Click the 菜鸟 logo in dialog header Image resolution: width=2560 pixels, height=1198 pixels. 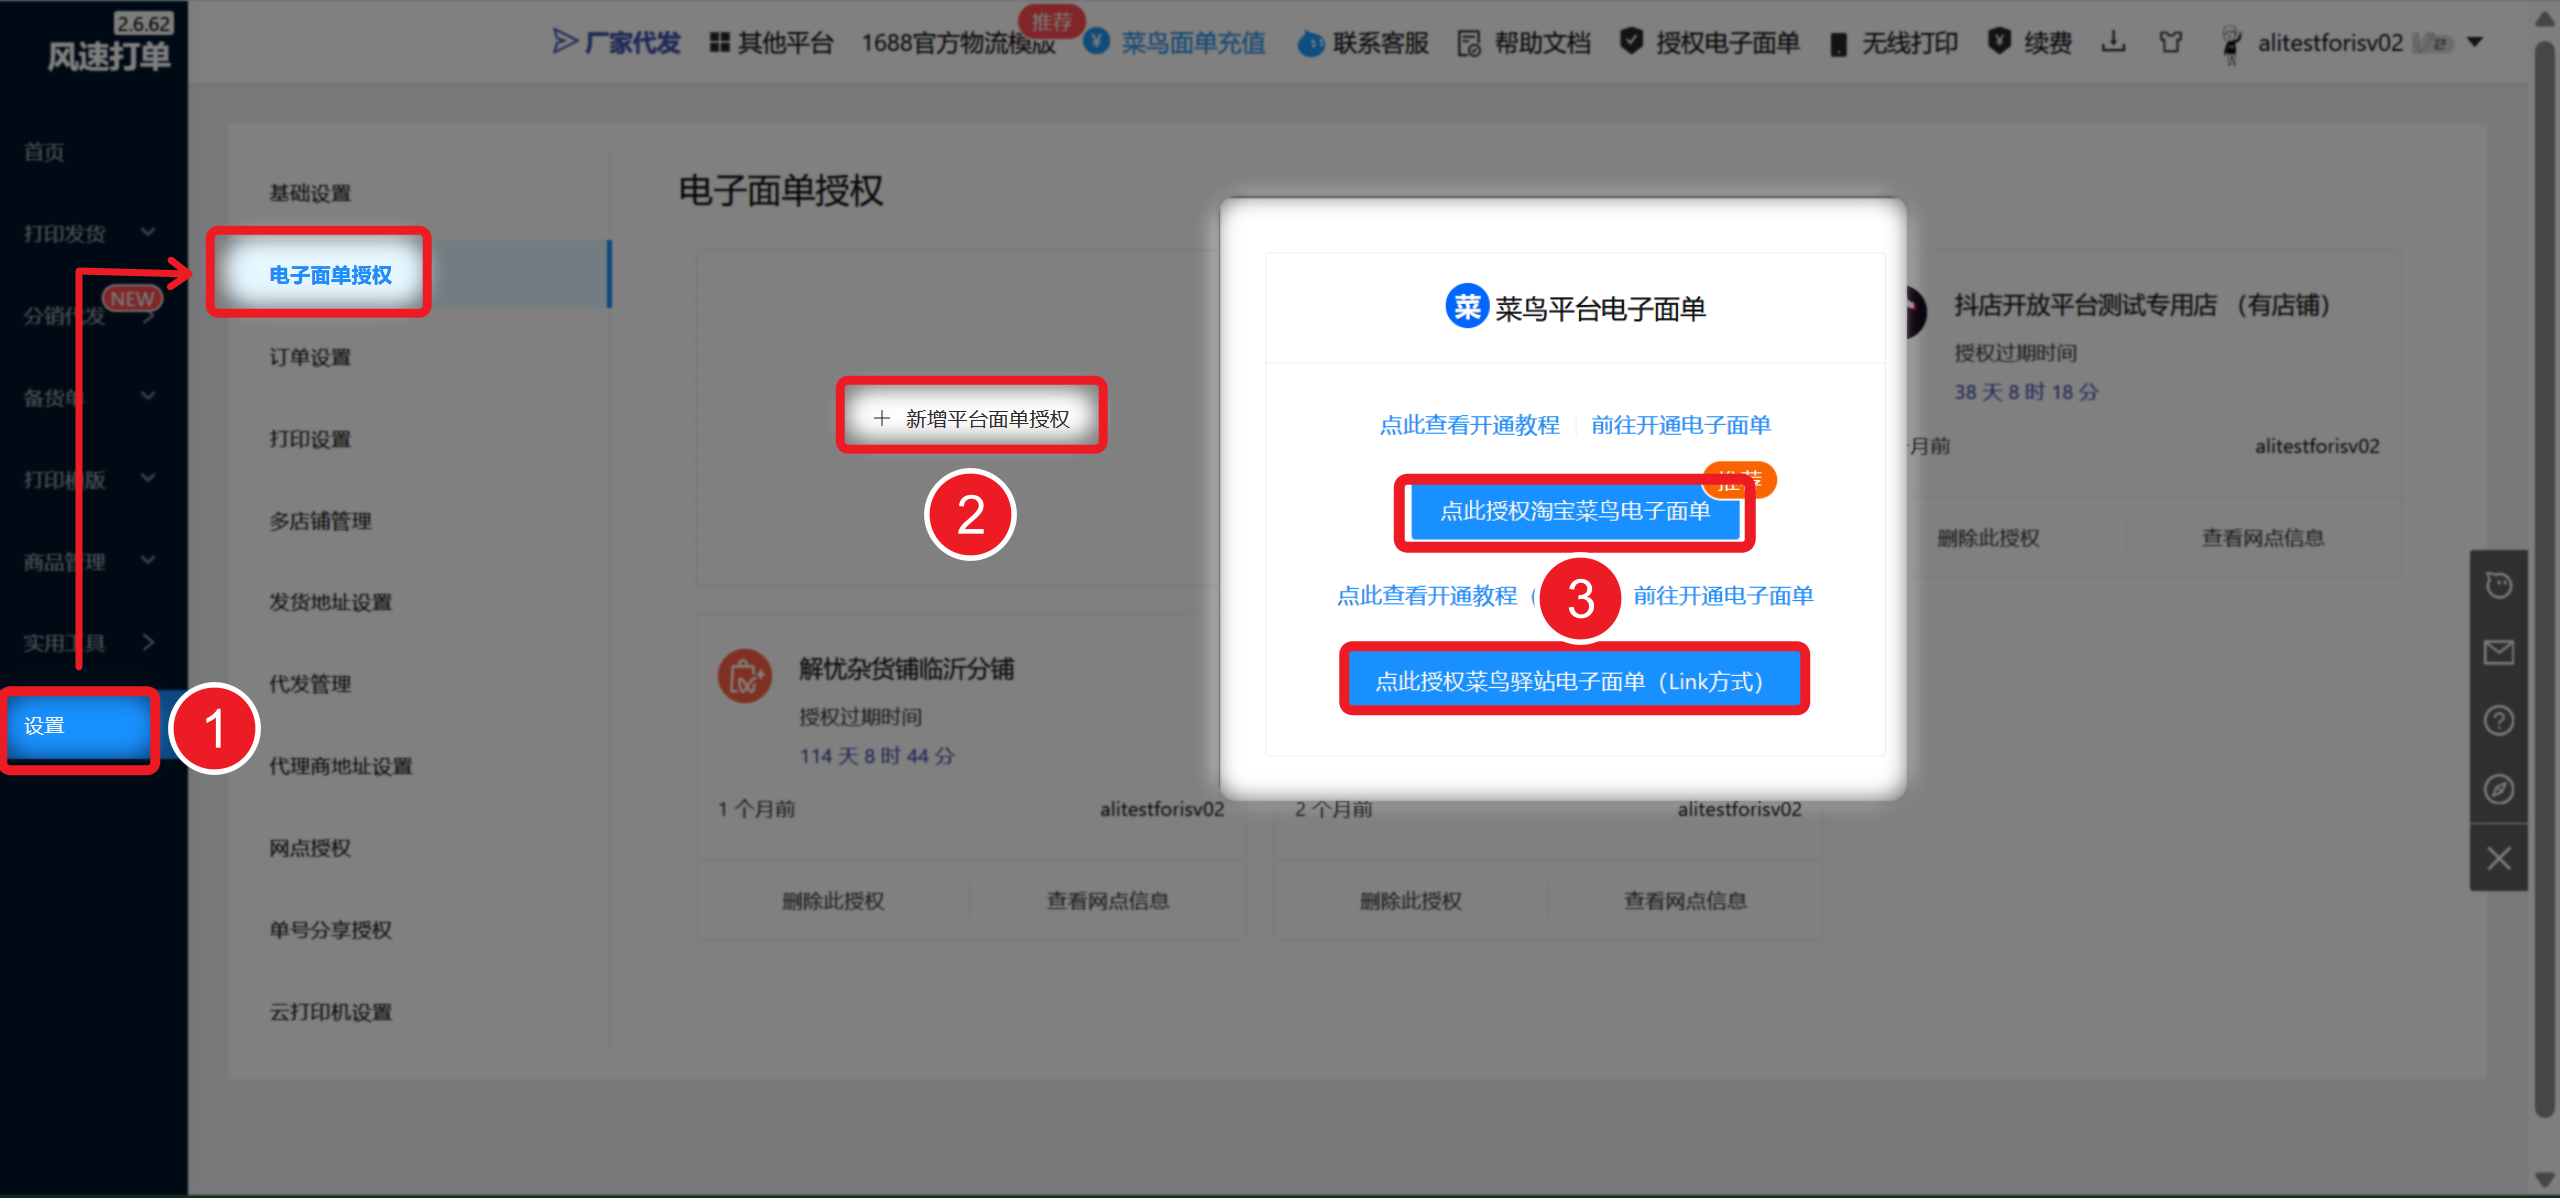[x=1467, y=307]
